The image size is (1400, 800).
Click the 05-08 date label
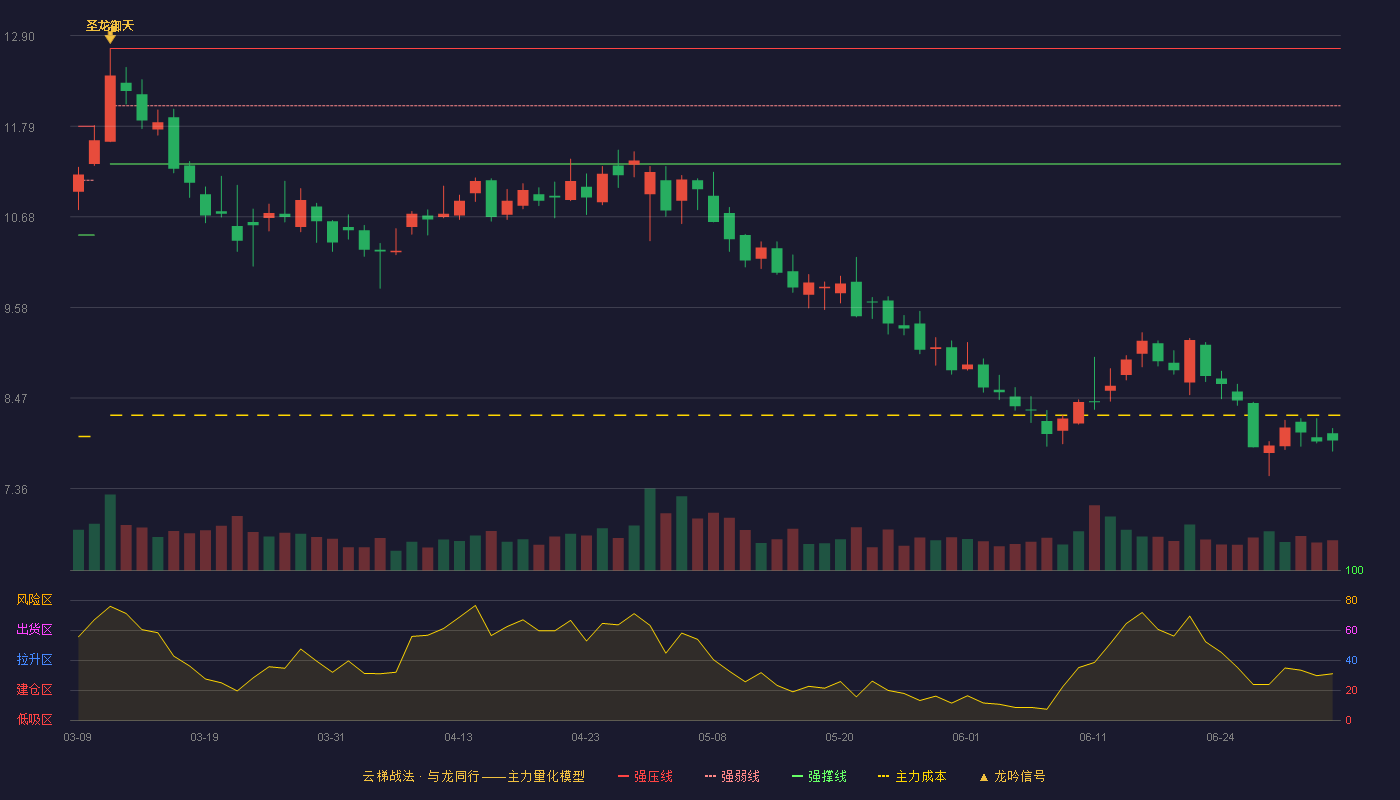click(712, 737)
